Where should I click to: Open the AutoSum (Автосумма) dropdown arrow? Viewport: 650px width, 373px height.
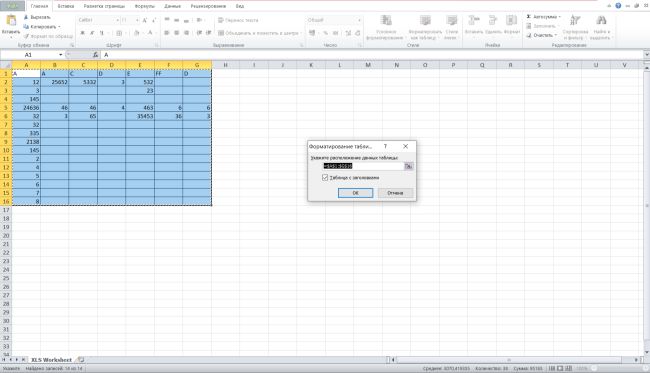point(559,17)
